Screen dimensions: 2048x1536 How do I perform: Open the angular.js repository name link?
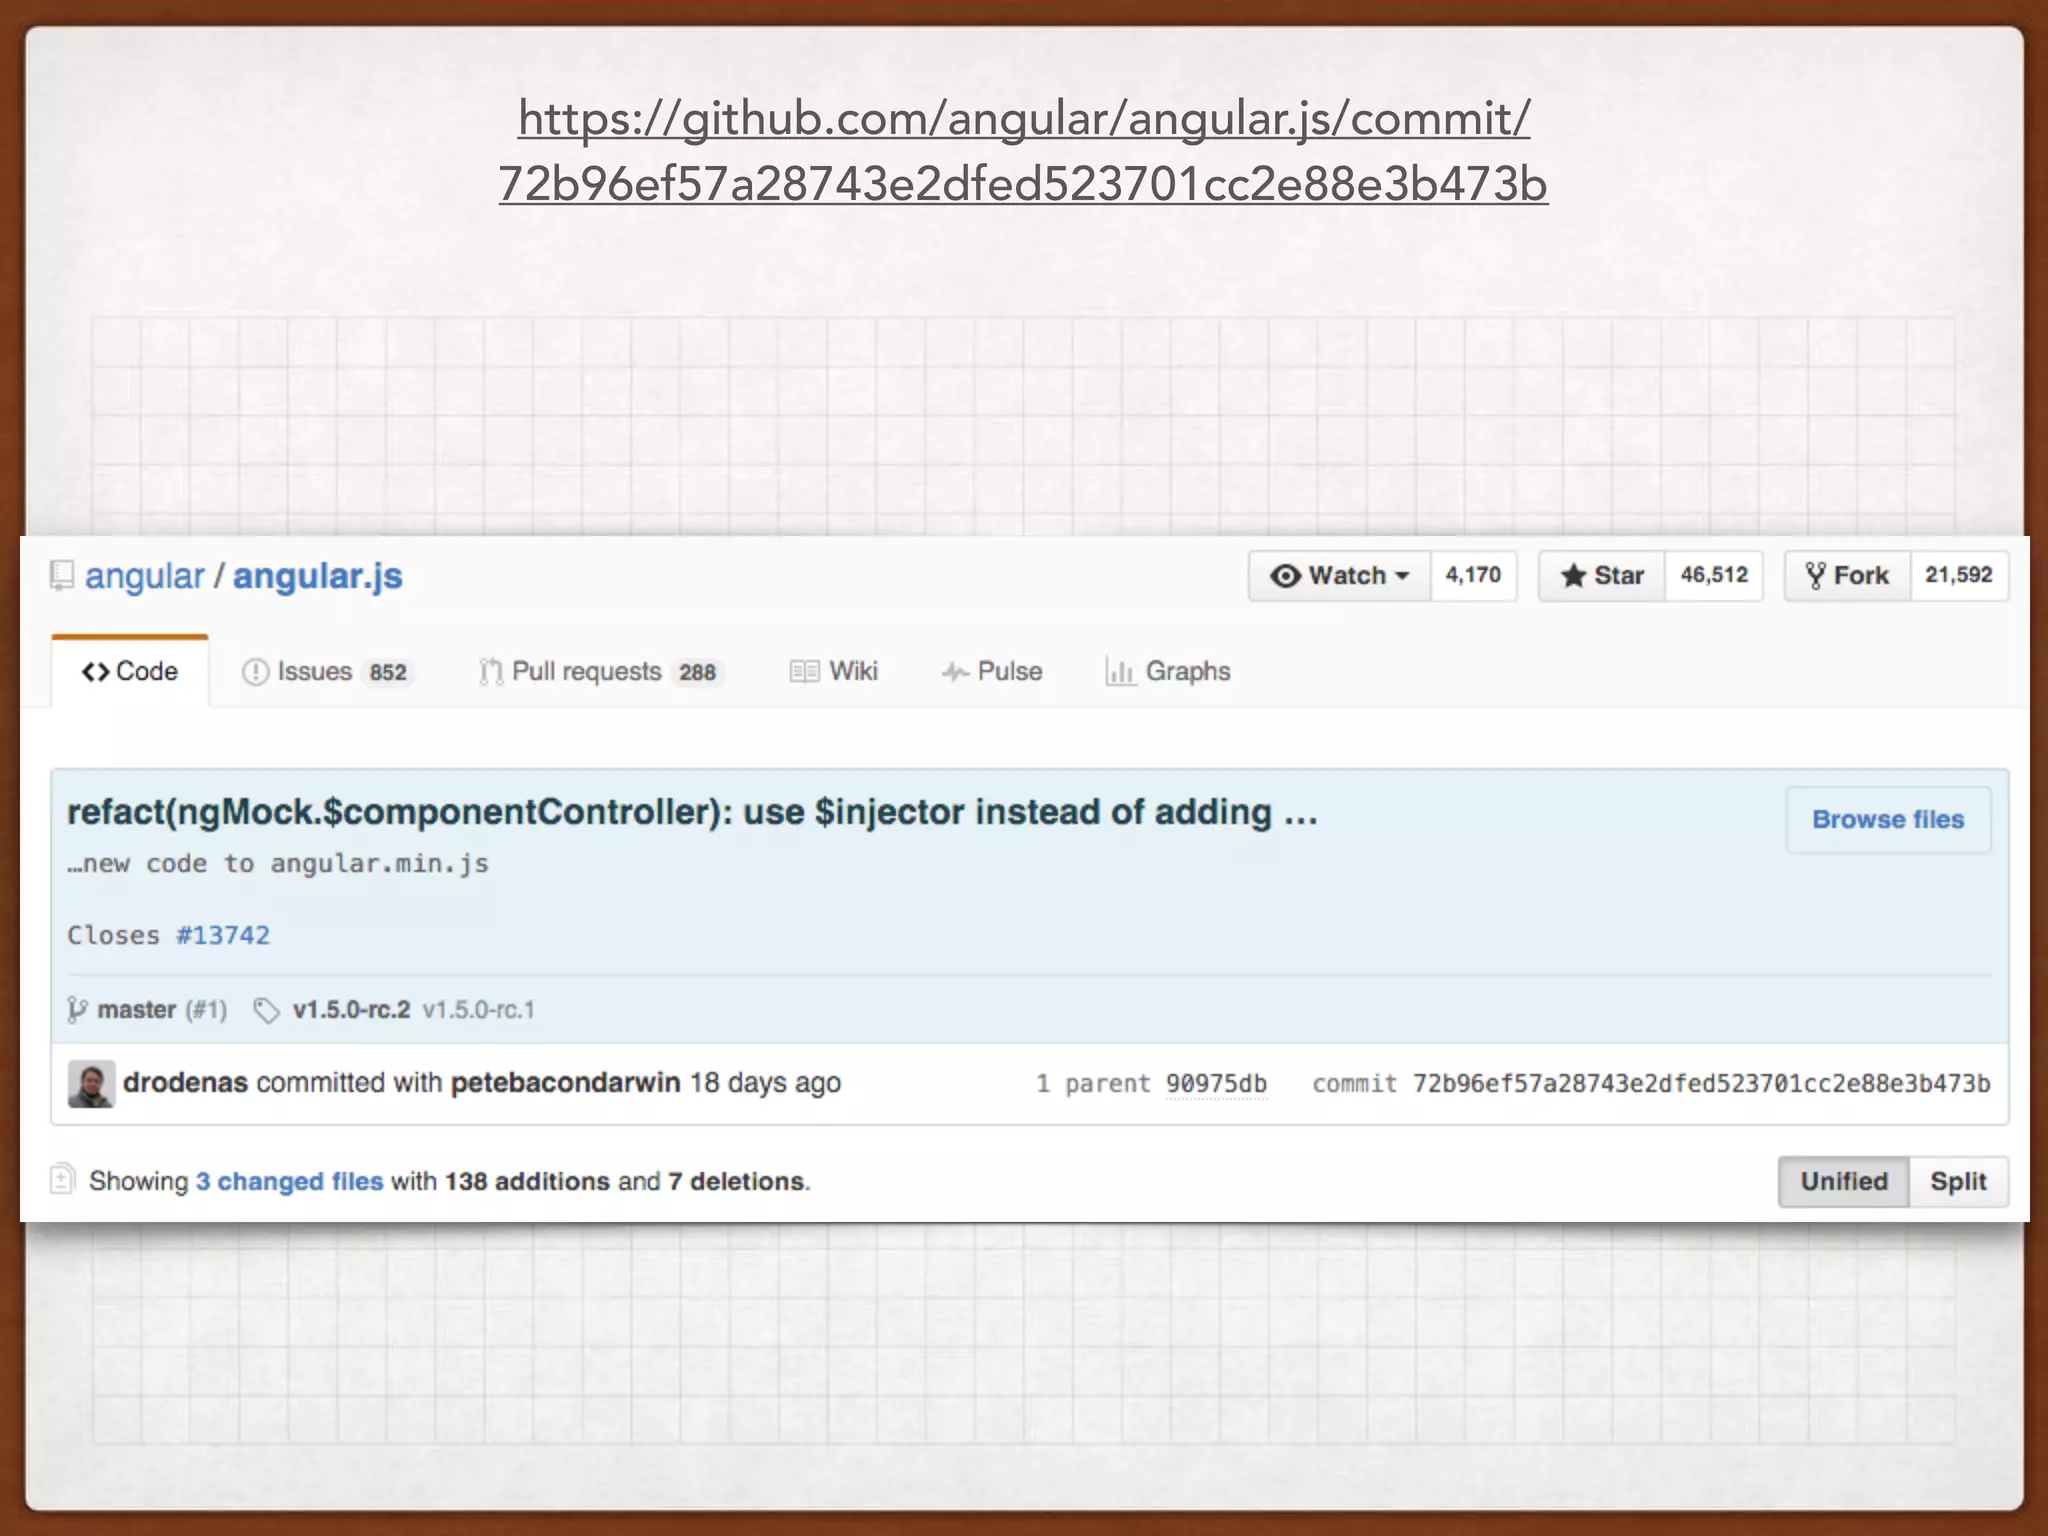[x=318, y=576]
